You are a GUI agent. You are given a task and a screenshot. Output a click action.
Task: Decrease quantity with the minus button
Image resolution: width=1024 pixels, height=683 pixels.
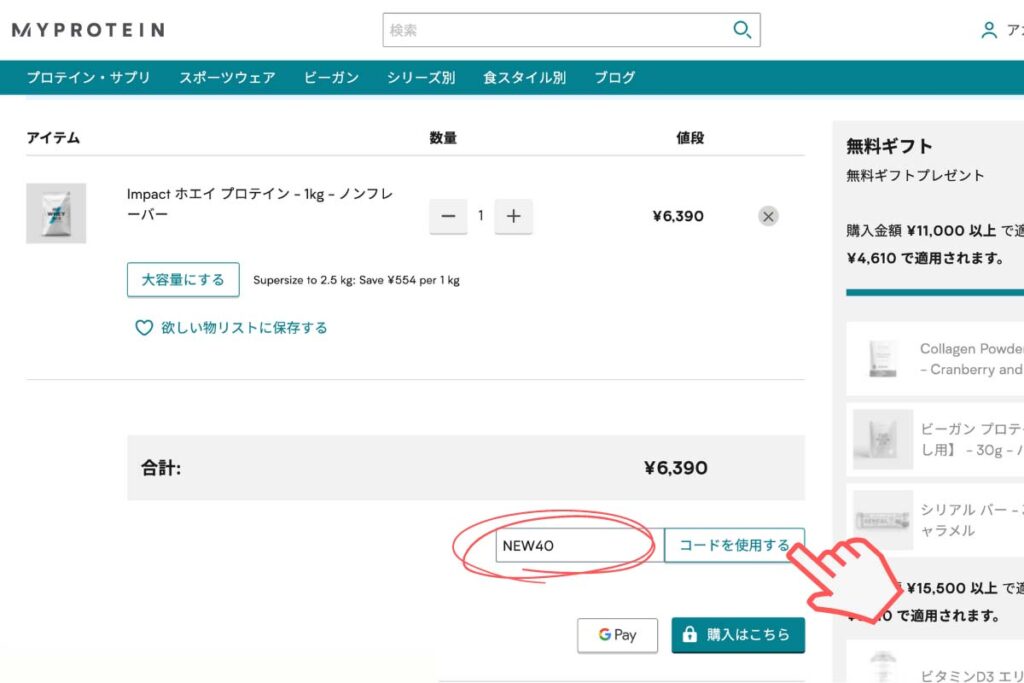(x=448, y=216)
